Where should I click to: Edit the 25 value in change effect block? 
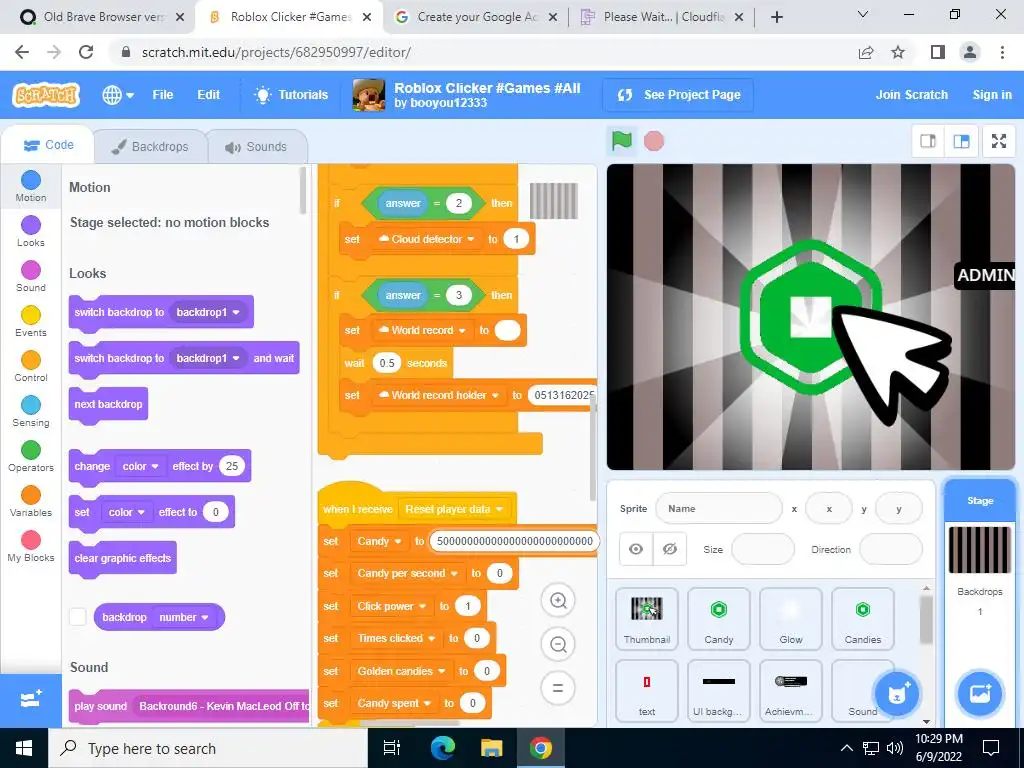coord(232,466)
